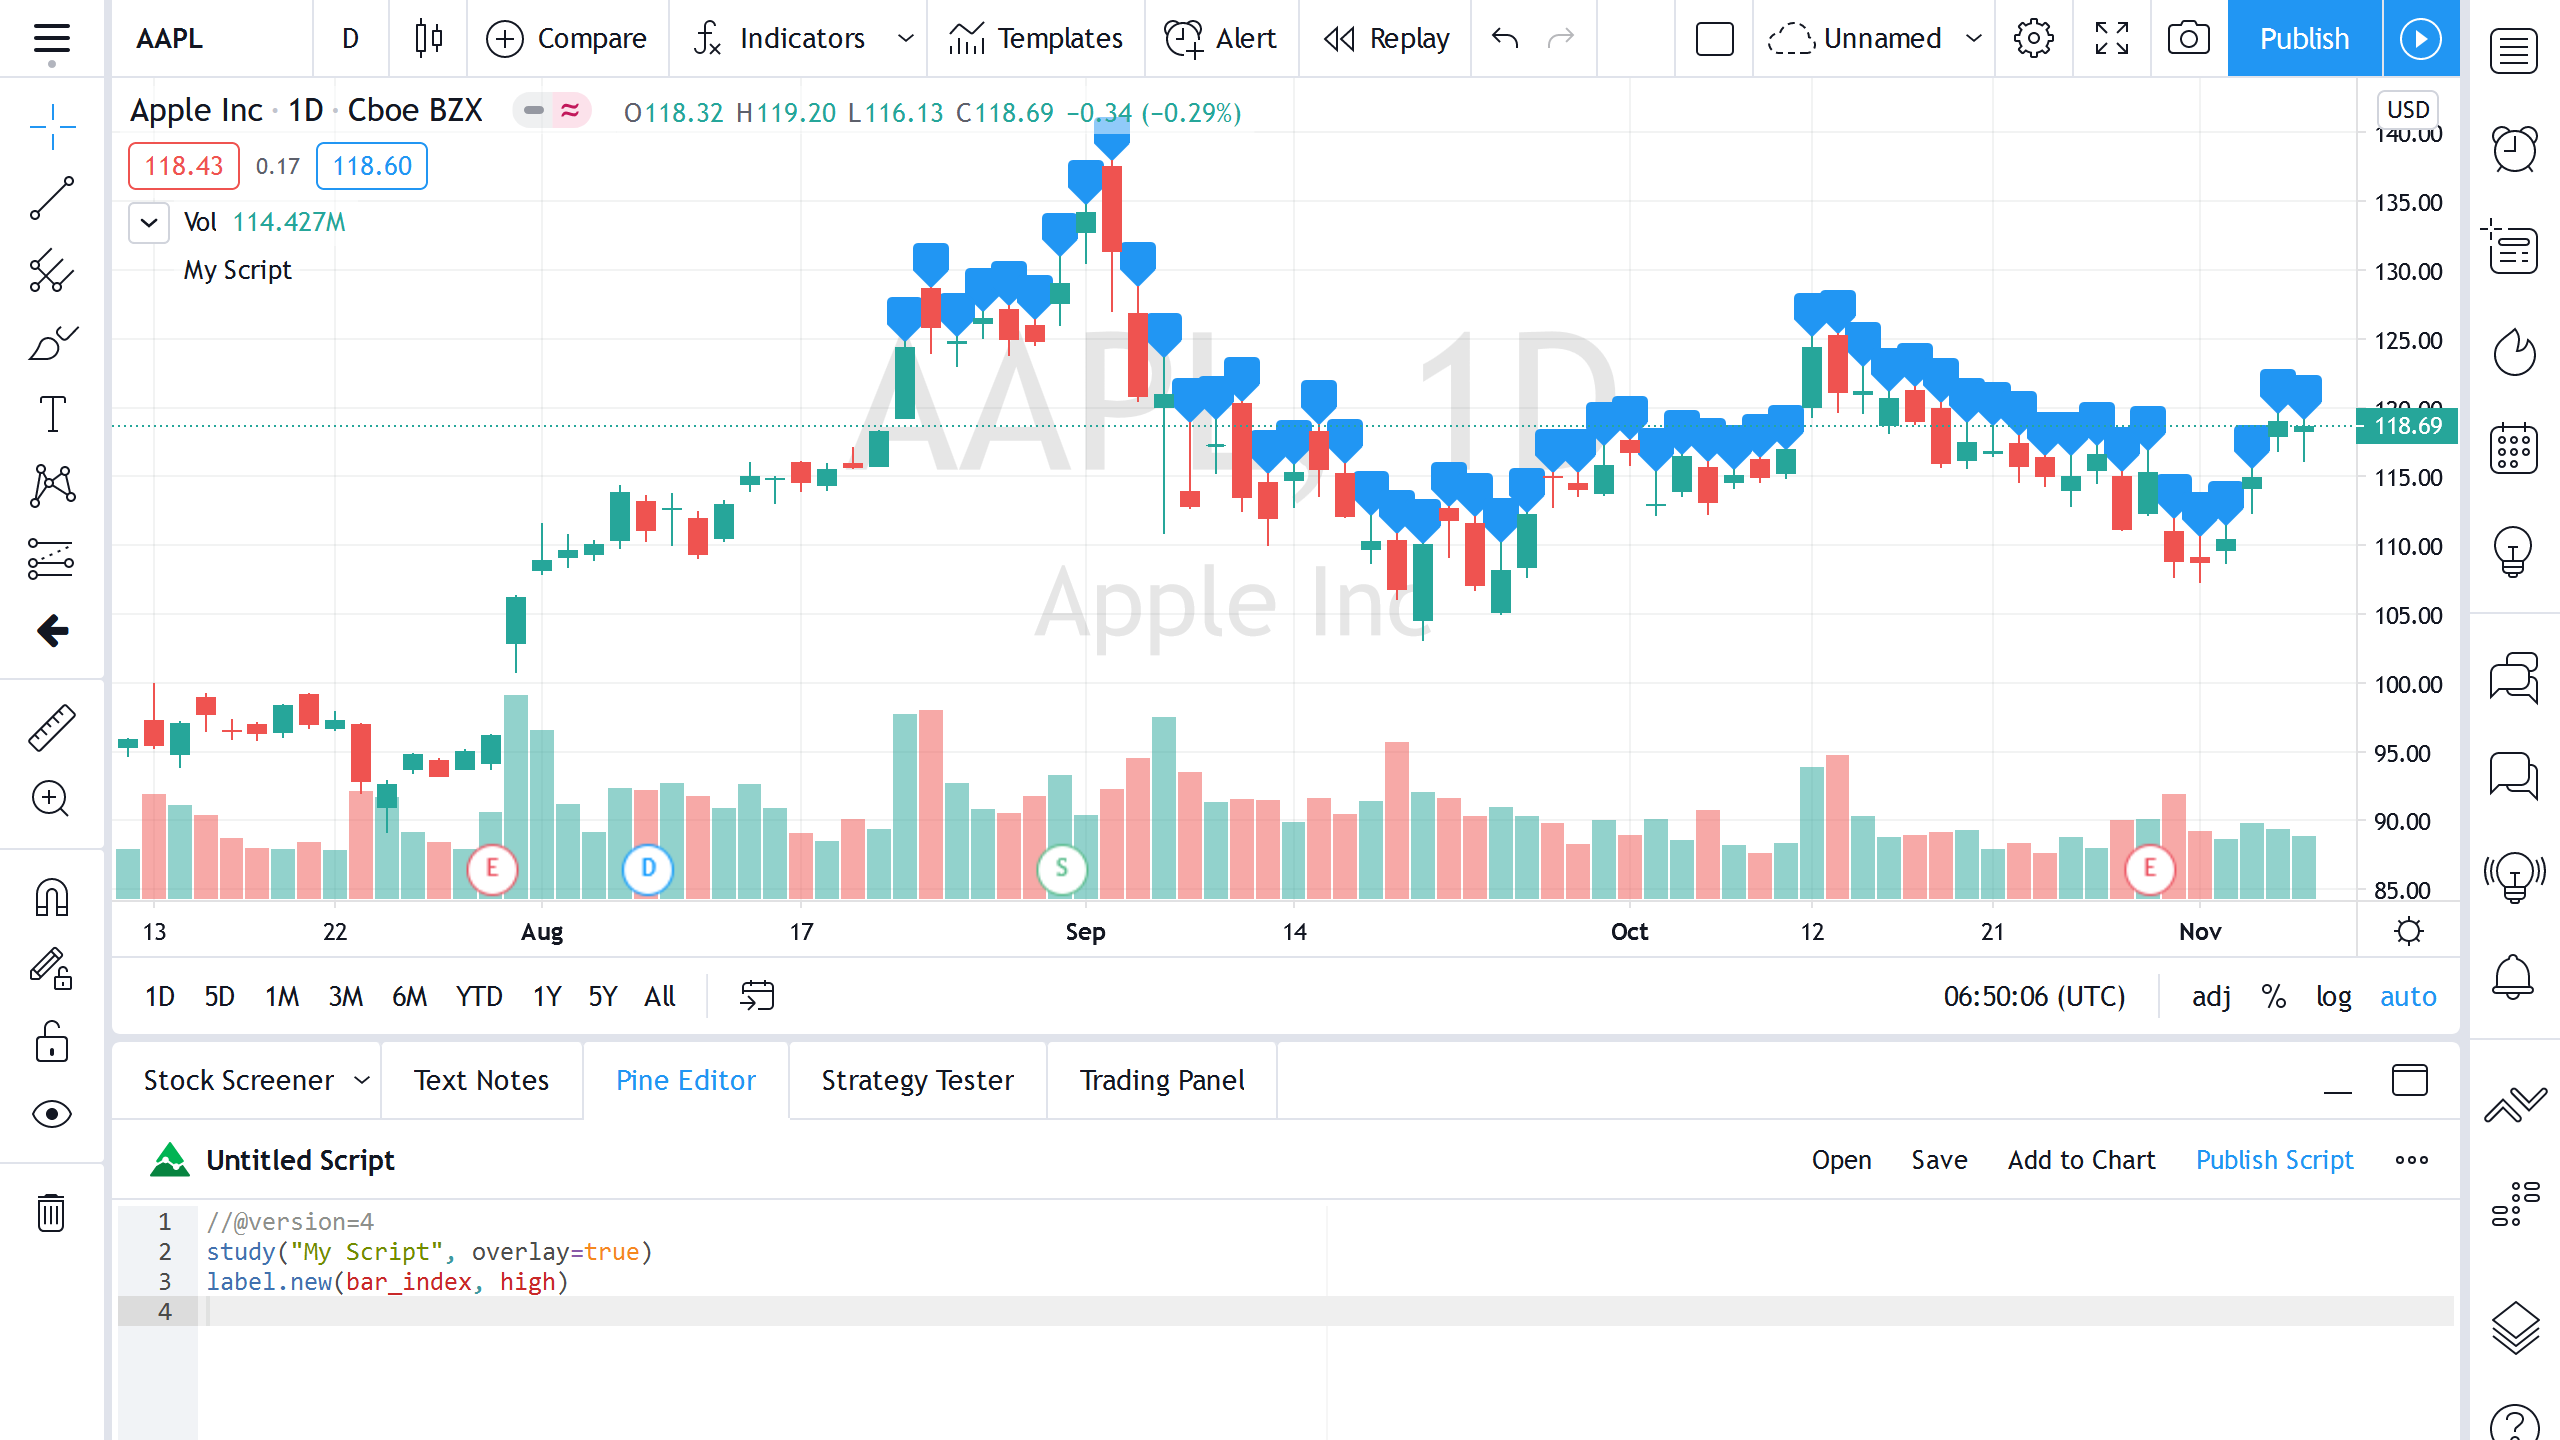Select the ruler measure tool

click(x=52, y=727)
